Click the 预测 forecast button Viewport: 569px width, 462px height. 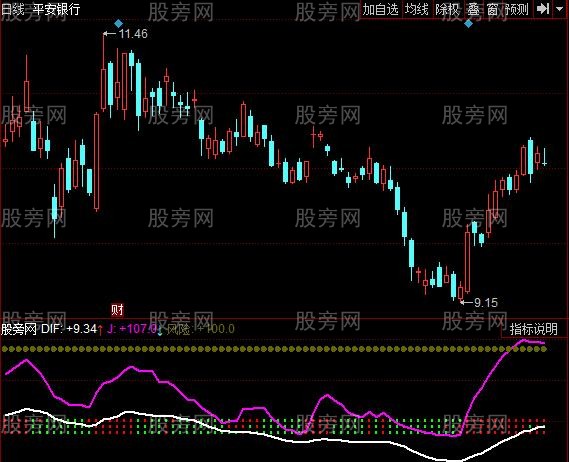(517, 9)
